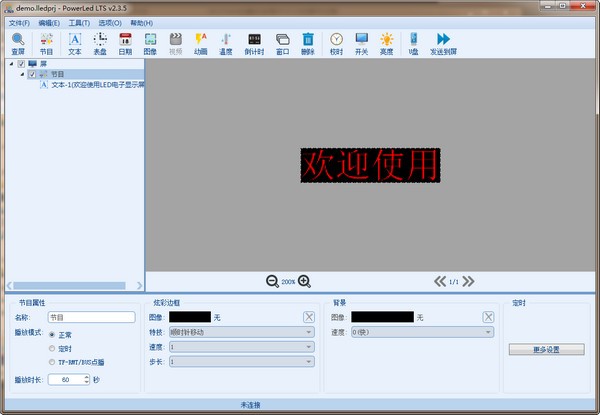Click the 名称 name input field
Image resolution: width=600 pixels, height=415 pixels.
(x=90, y=317)
